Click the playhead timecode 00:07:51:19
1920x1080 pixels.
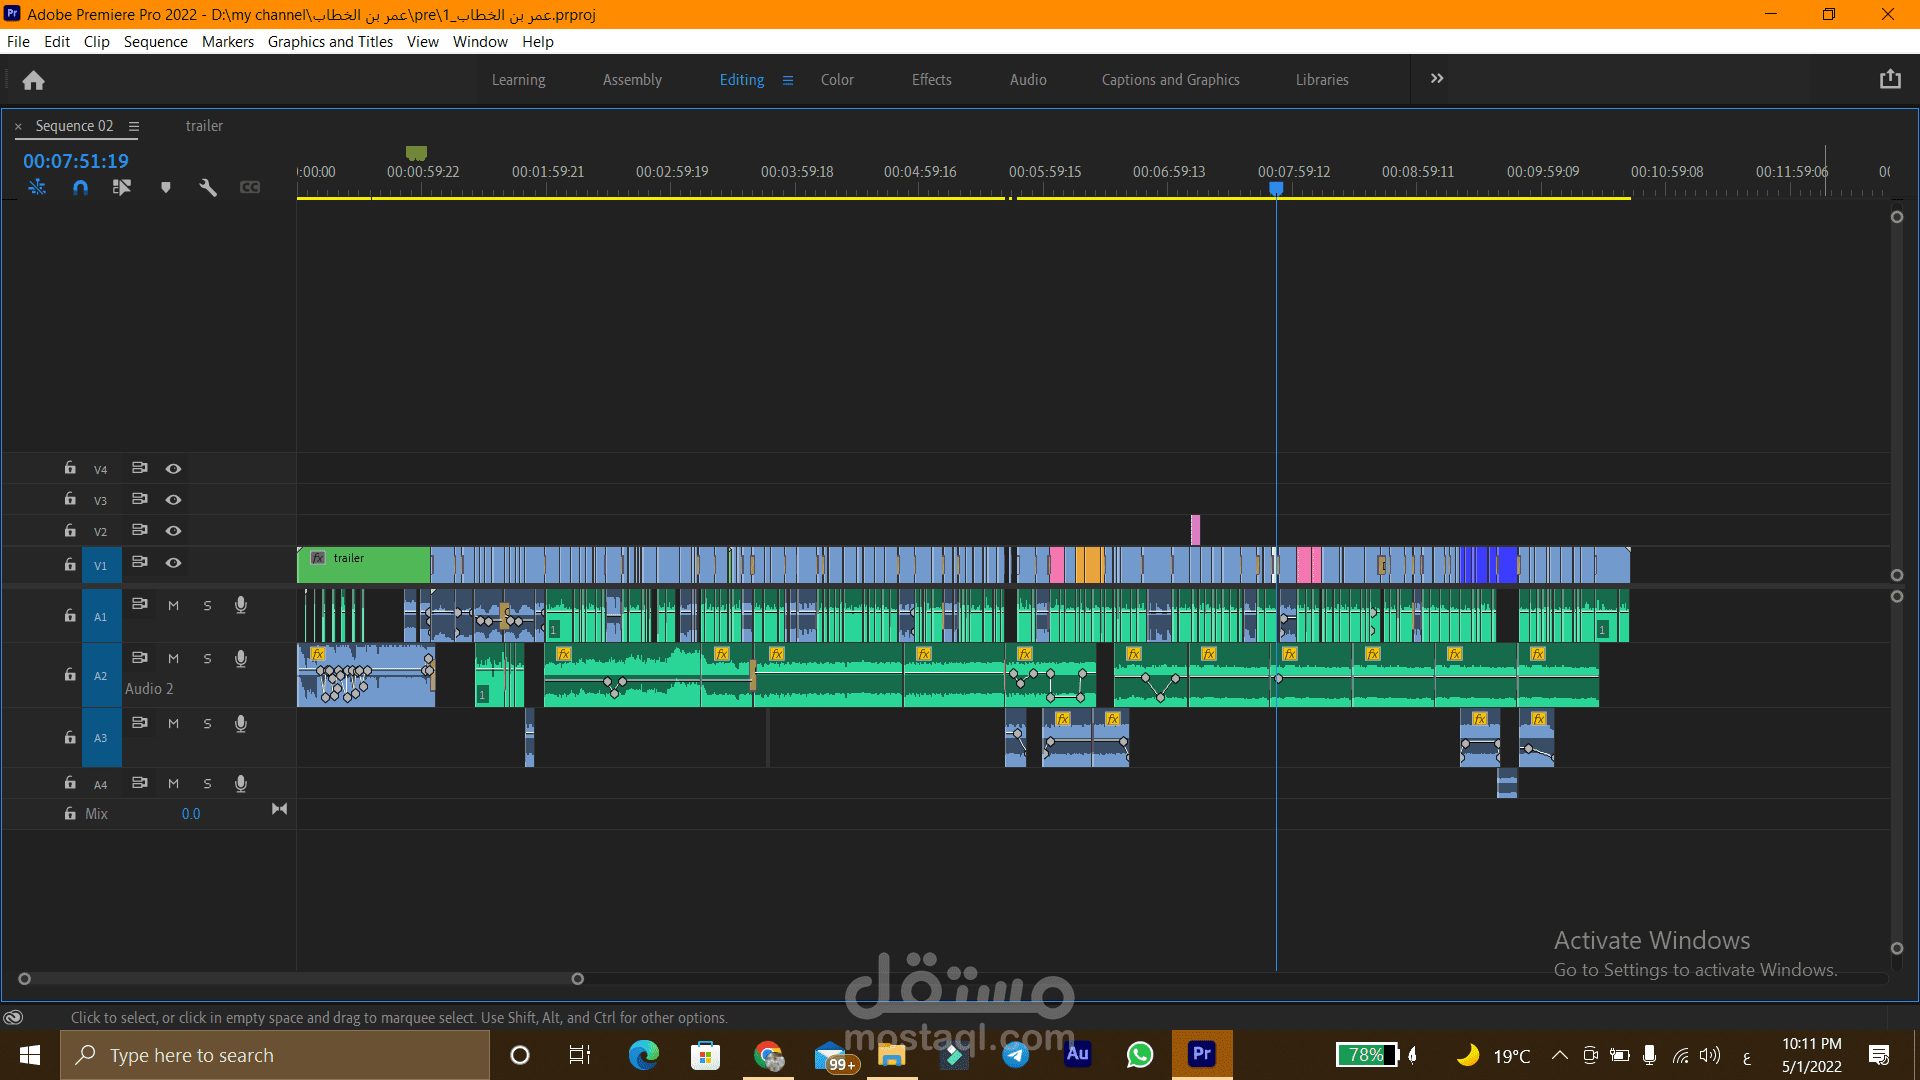pos(76,161)
